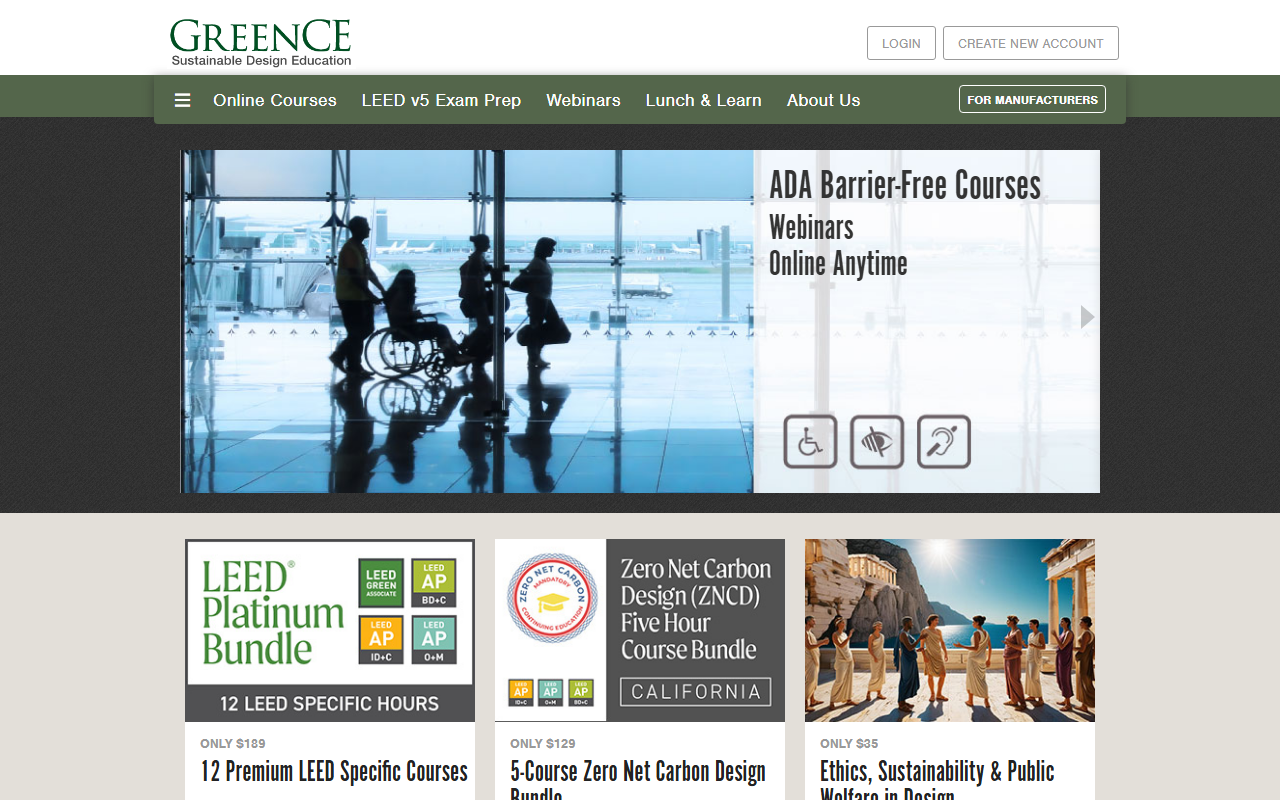This screenshot has height=800, width=1280.
Task: Click the ONLY $129 price label
Action: click(543, 743)
